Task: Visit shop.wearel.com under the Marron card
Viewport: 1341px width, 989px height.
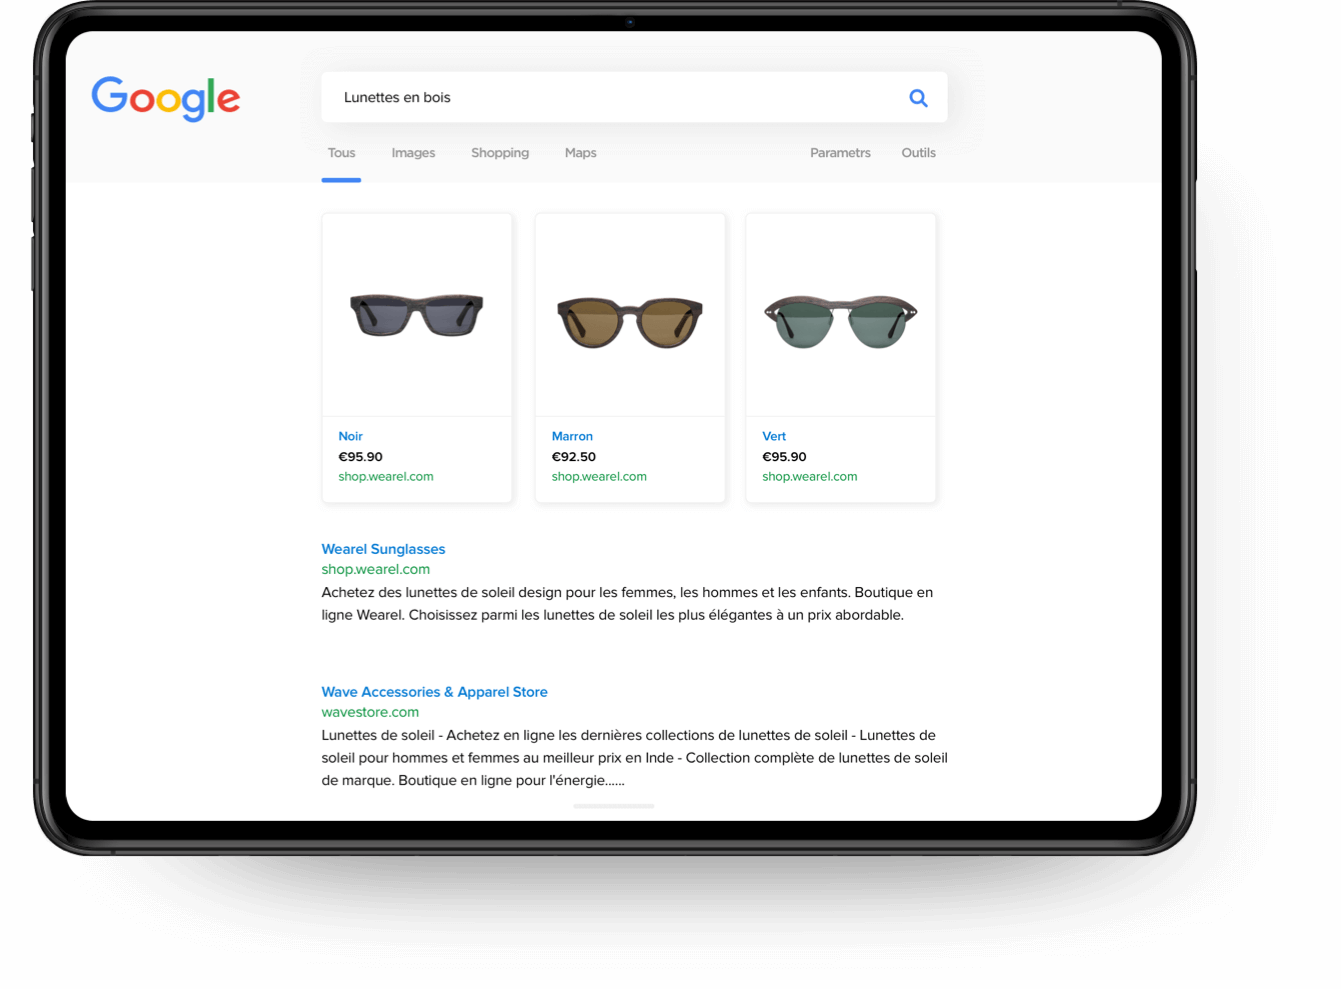Action: tap(599, 477)
